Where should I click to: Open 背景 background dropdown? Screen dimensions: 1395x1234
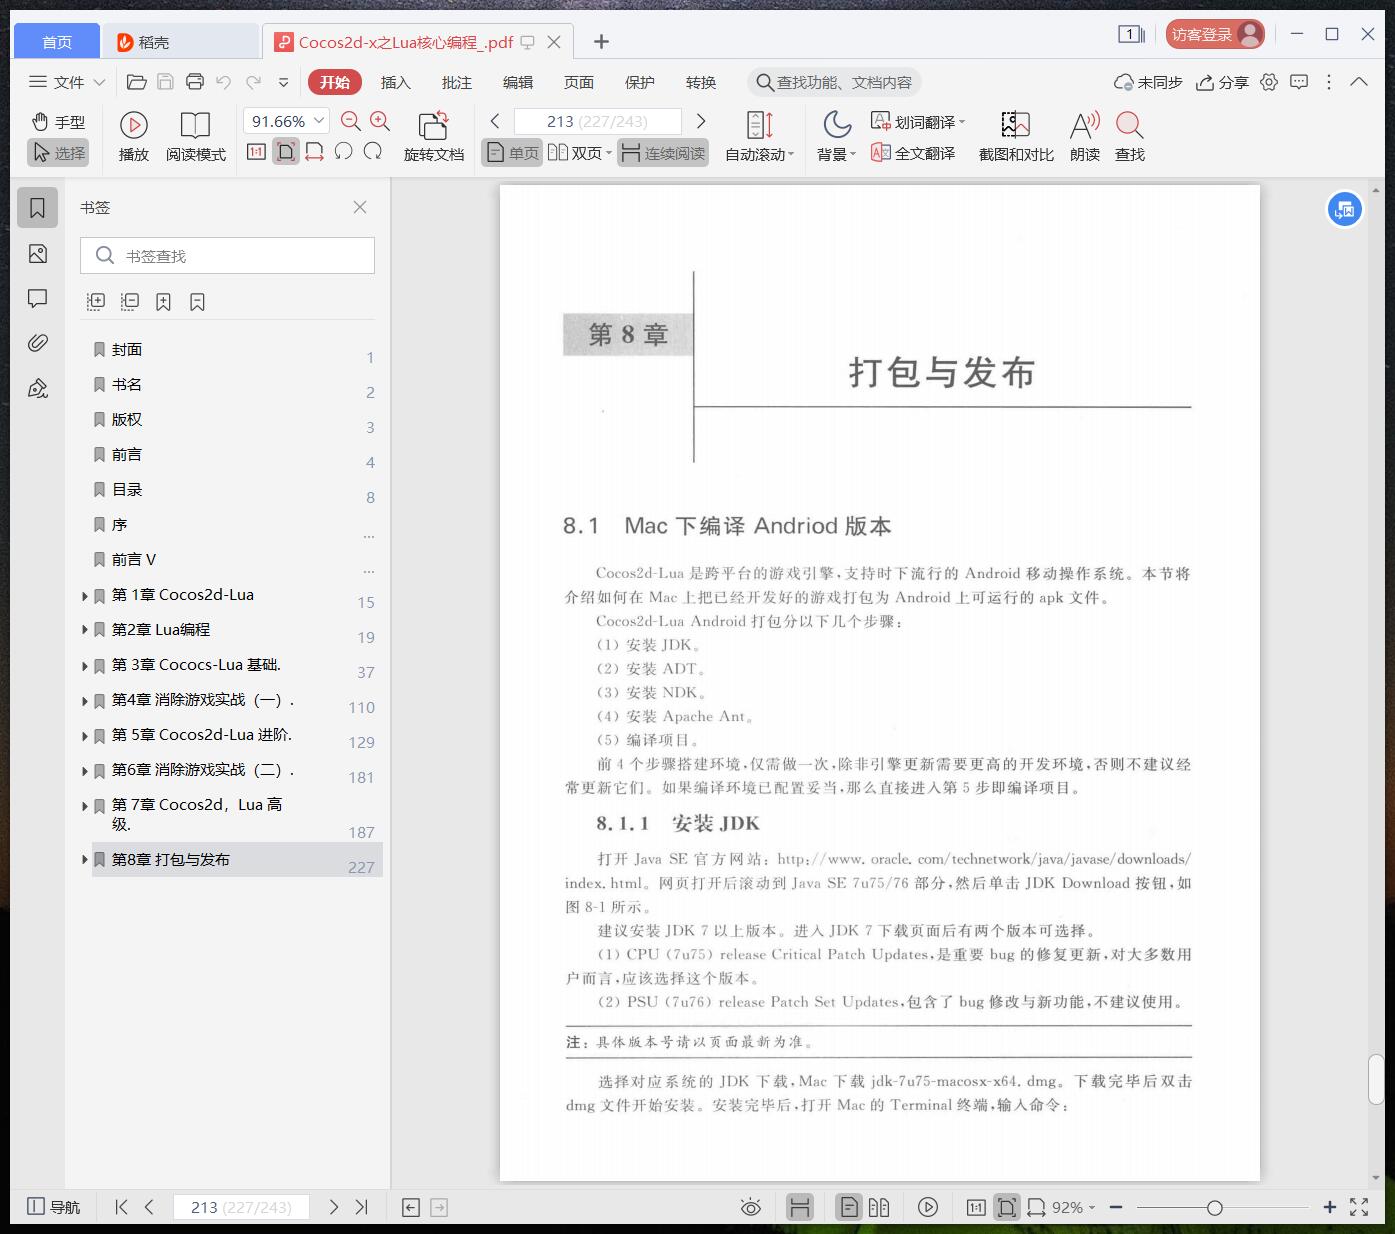click(x=836, y=136)
